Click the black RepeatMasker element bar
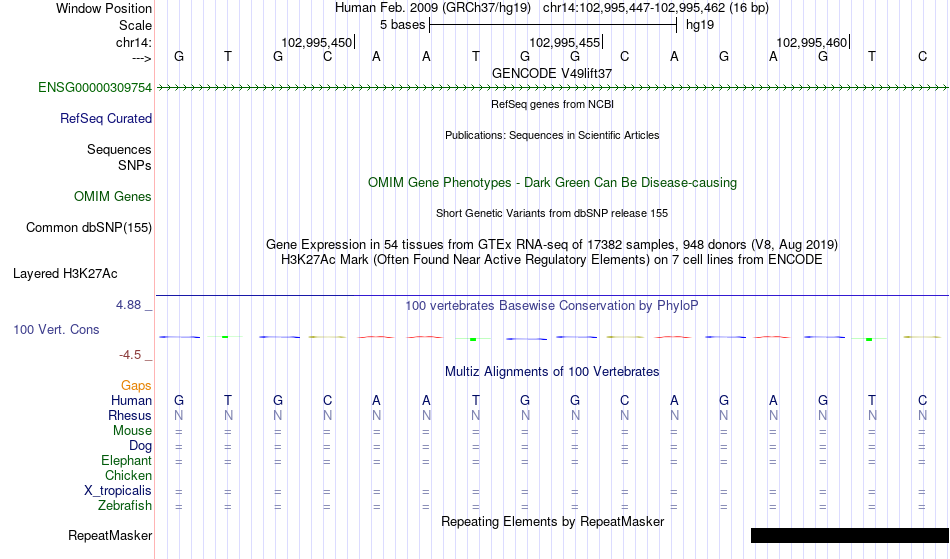Screen dimensions: 950x559 tap(850, 535)
